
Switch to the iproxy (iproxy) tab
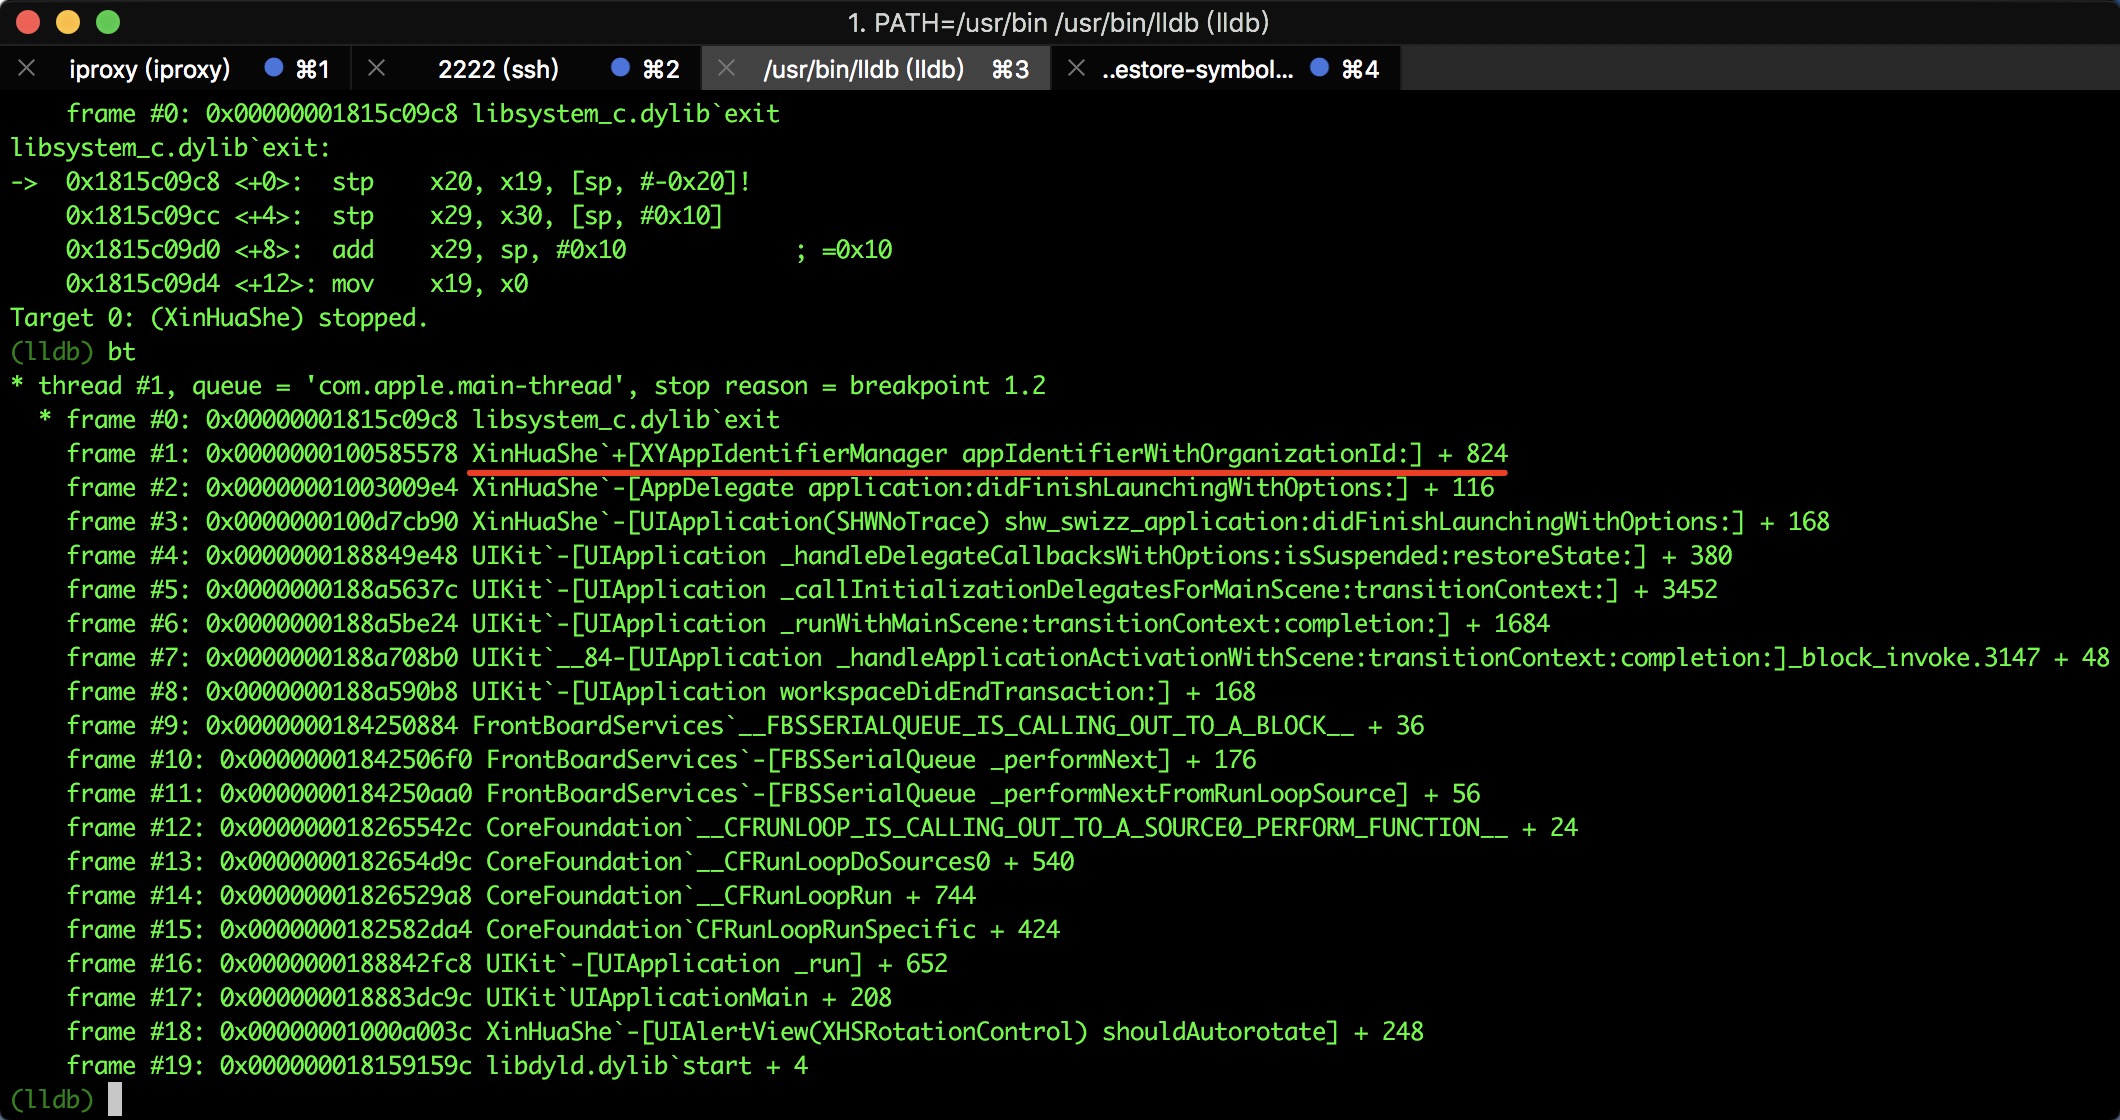[x=150, y=69]
